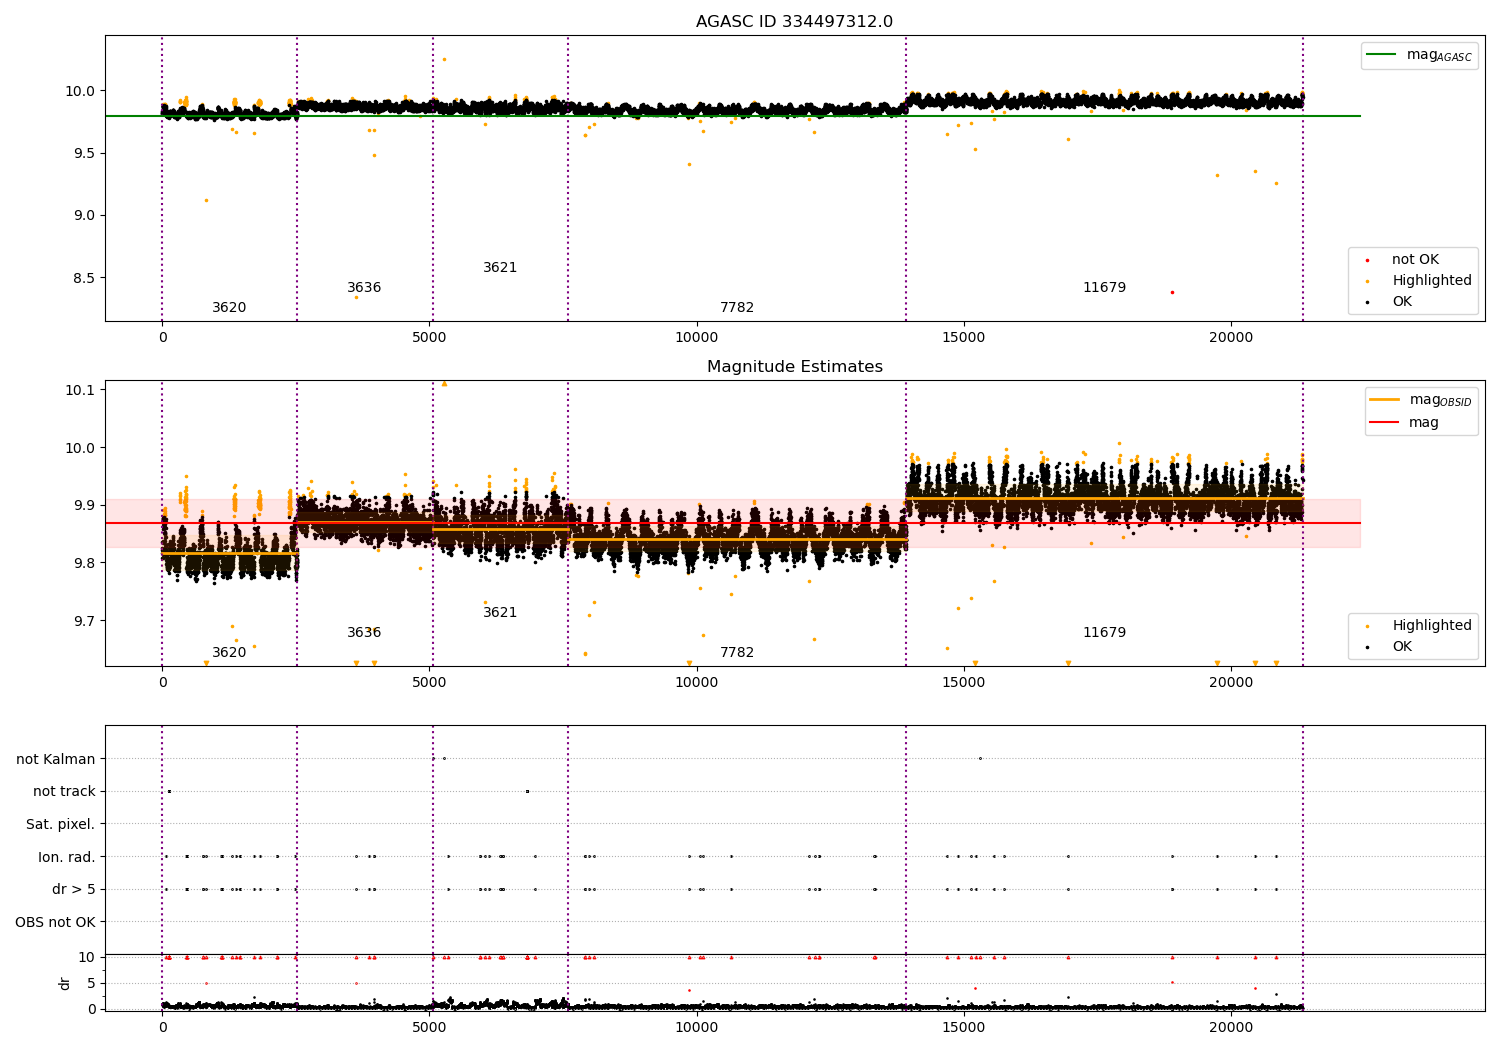The height and width of the screenshot is (1050, 1500).
Task: Click obsid label 3620 in Magnitude Estimates plot
Action: (229, 653)
